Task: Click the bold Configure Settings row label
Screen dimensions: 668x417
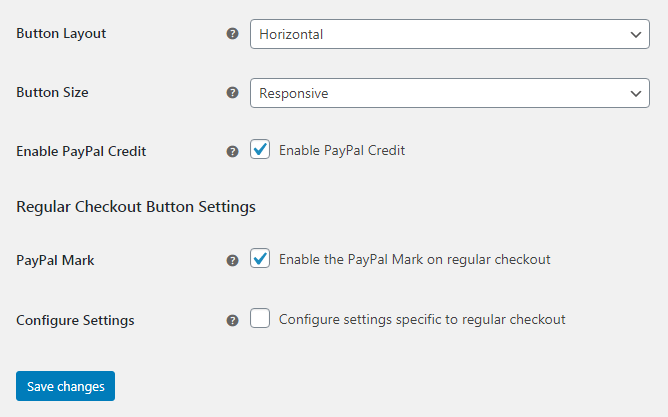Action: point(75,320)
